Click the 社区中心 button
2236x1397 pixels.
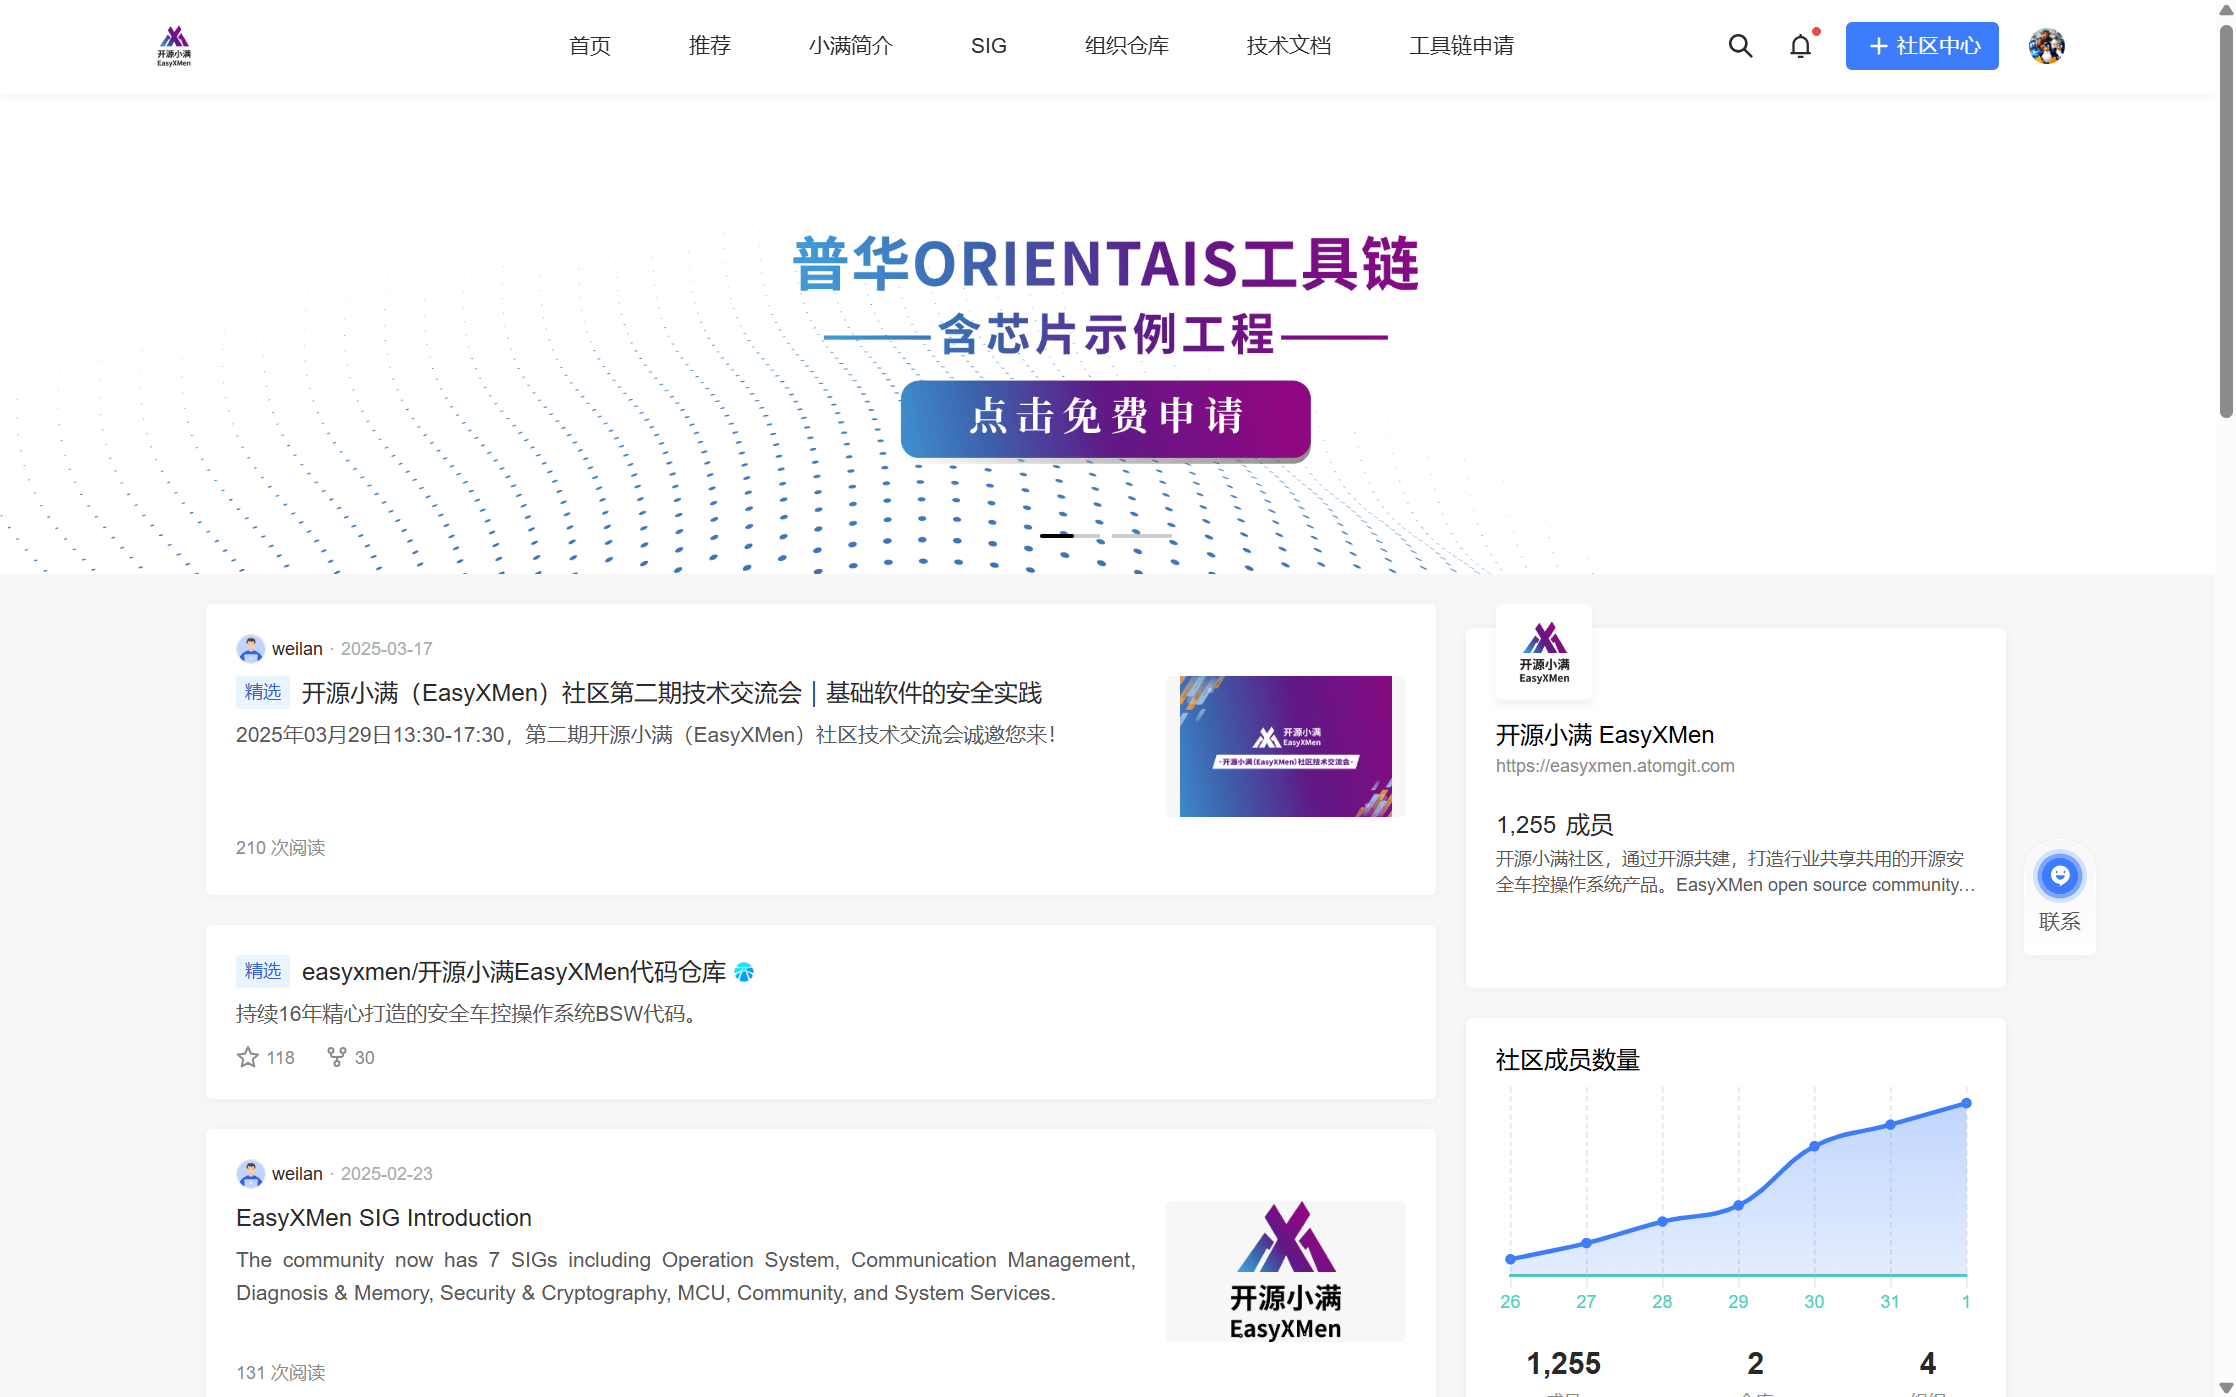1922,46
